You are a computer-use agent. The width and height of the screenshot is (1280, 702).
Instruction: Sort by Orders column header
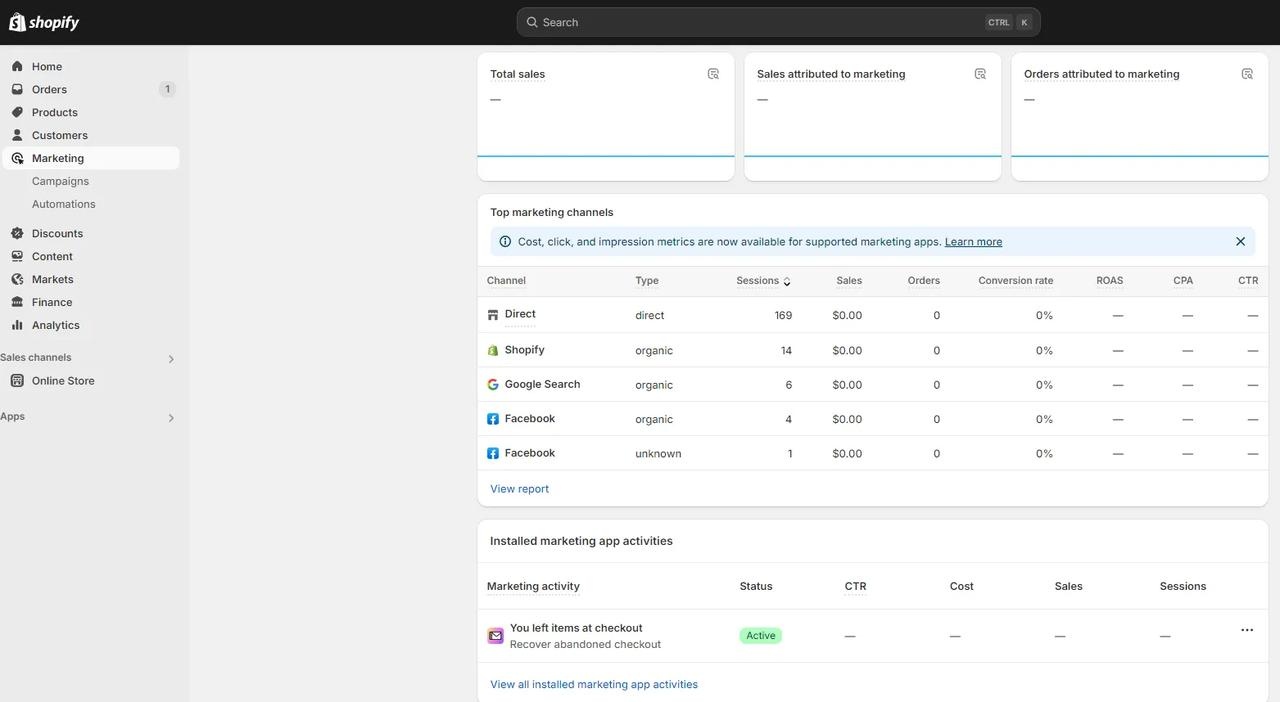[924, 281]
